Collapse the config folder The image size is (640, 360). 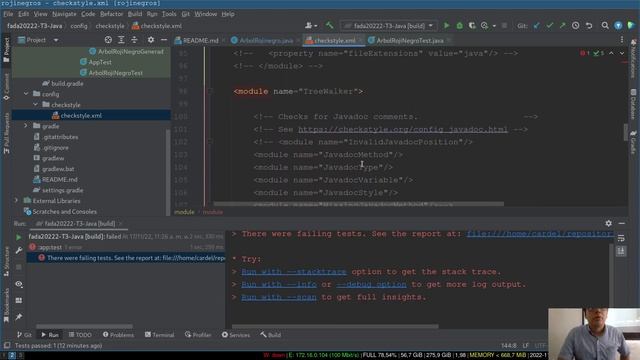click(x=26, y=94)
